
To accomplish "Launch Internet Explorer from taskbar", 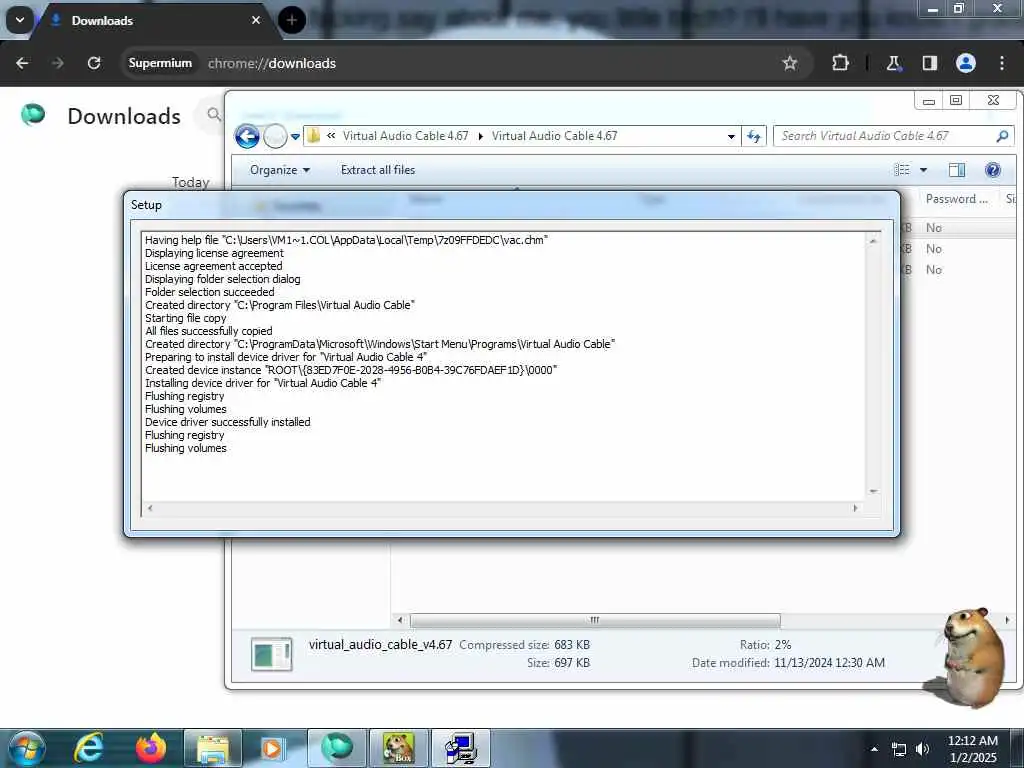I will pyautogui.click(x=89, y=748).
